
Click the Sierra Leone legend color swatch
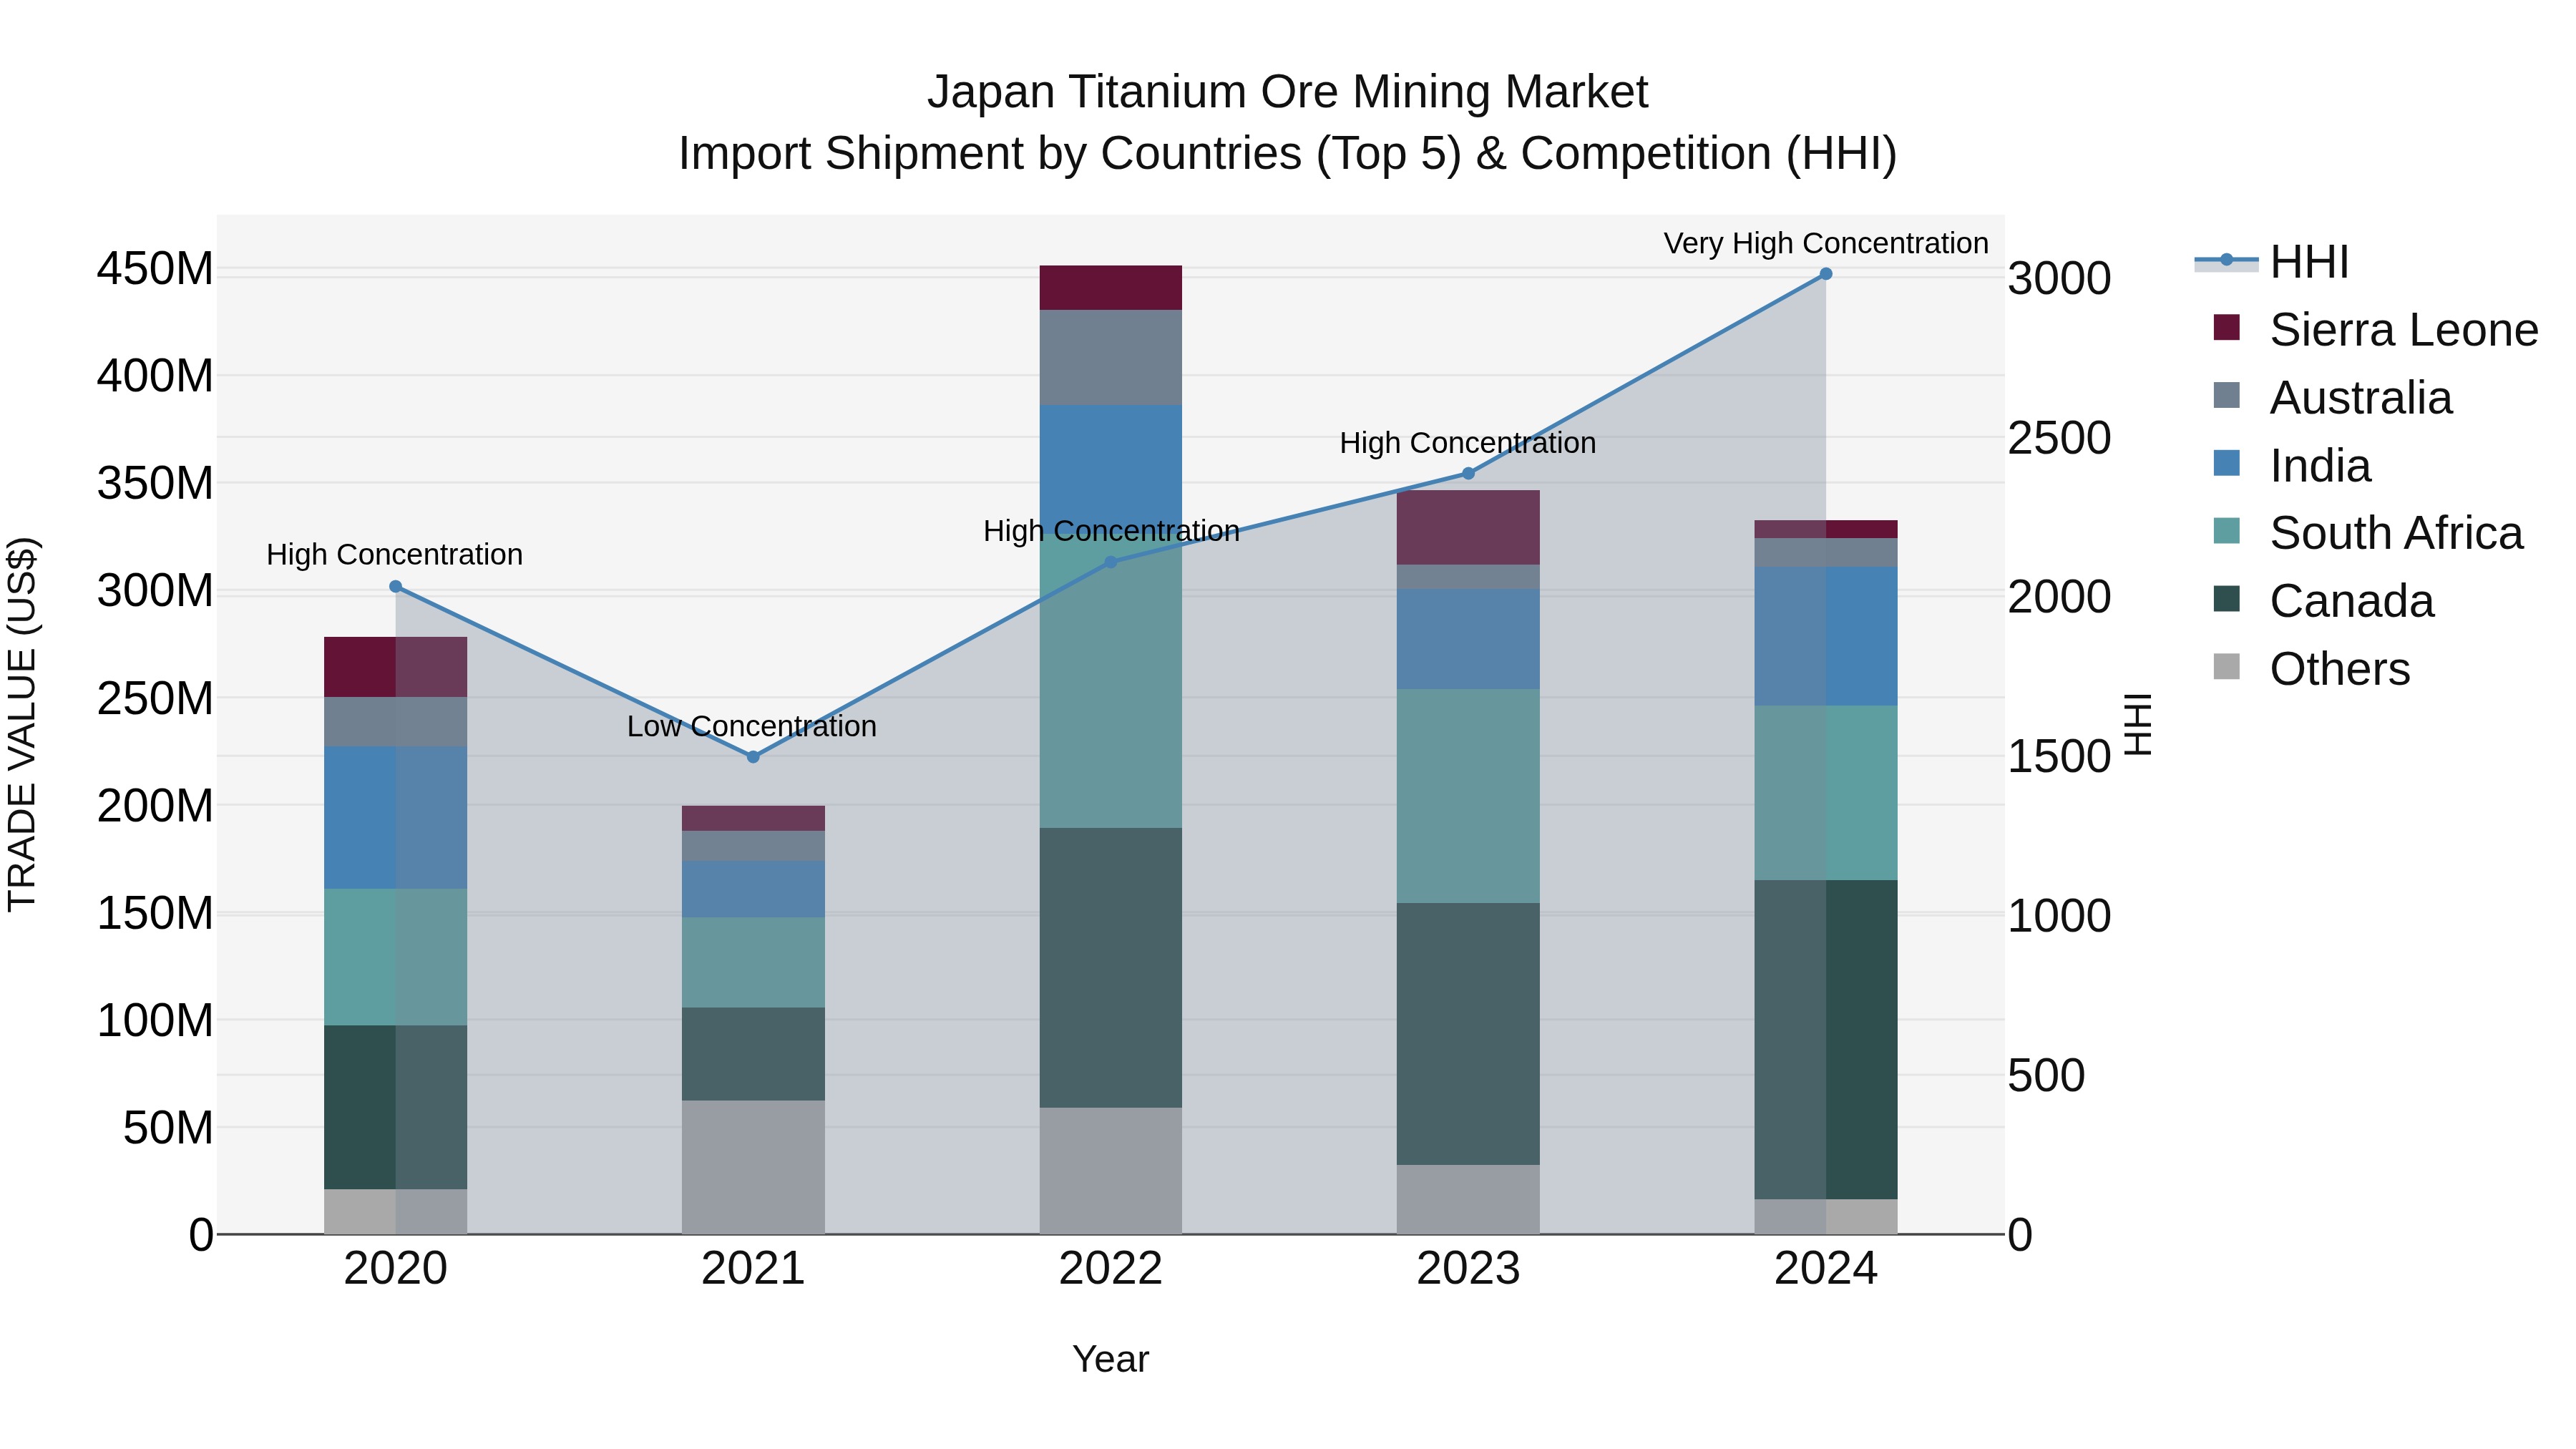[2227, 328]
